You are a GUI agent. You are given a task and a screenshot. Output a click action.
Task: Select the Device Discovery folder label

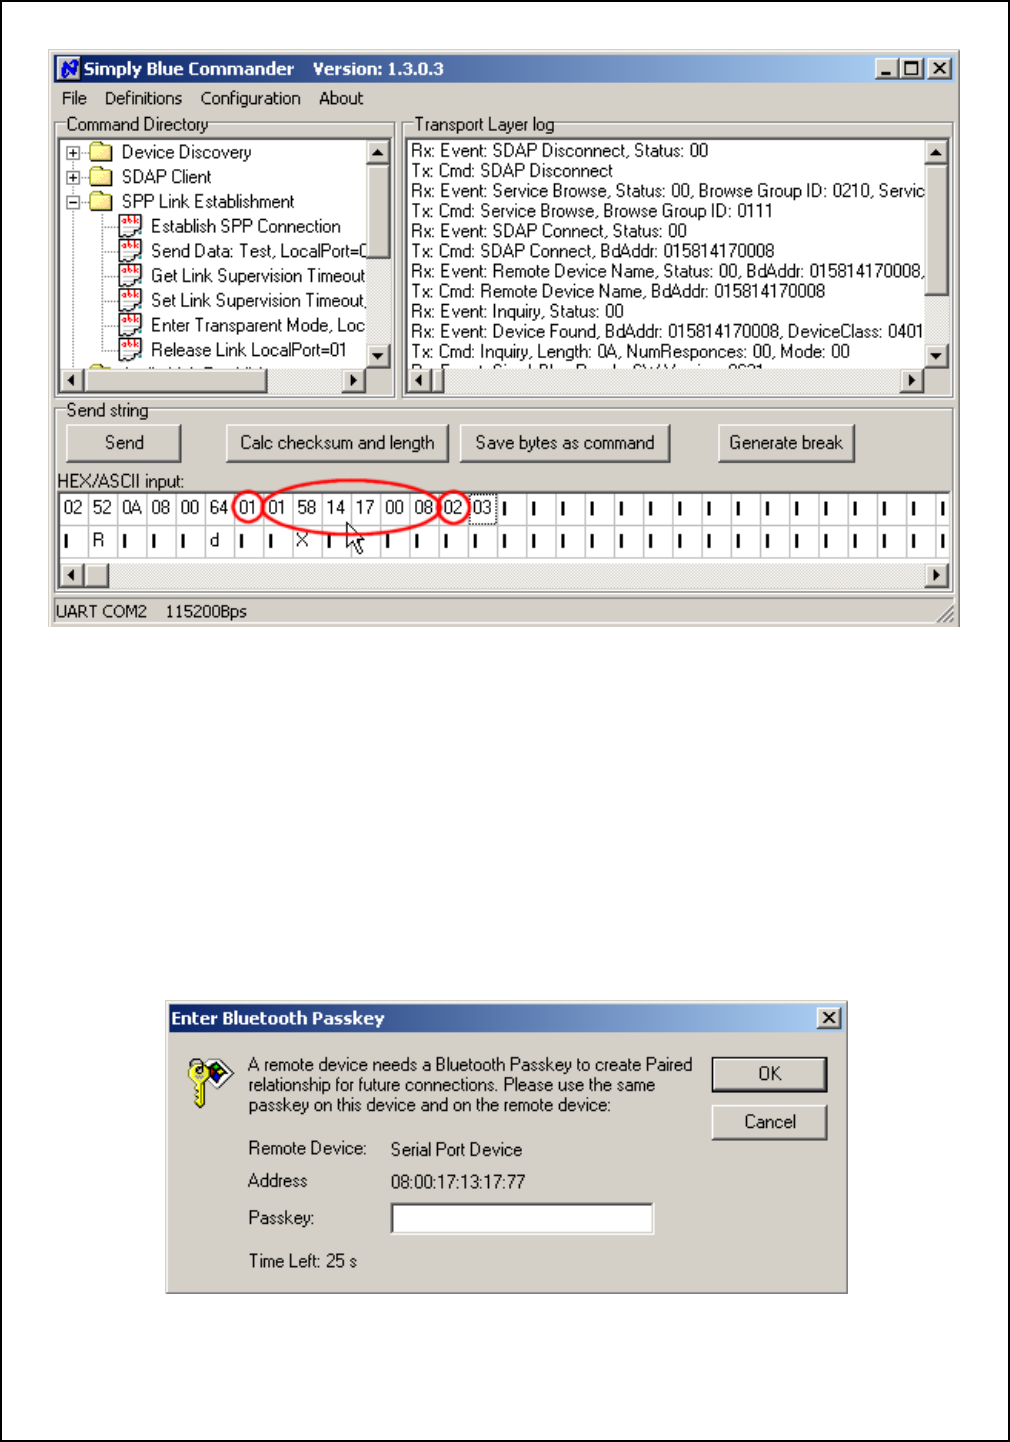[x=186, y=152]
